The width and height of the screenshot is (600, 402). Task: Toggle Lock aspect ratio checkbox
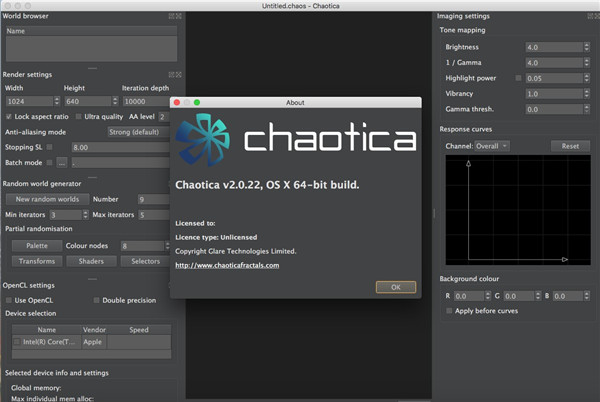(8, 116)
